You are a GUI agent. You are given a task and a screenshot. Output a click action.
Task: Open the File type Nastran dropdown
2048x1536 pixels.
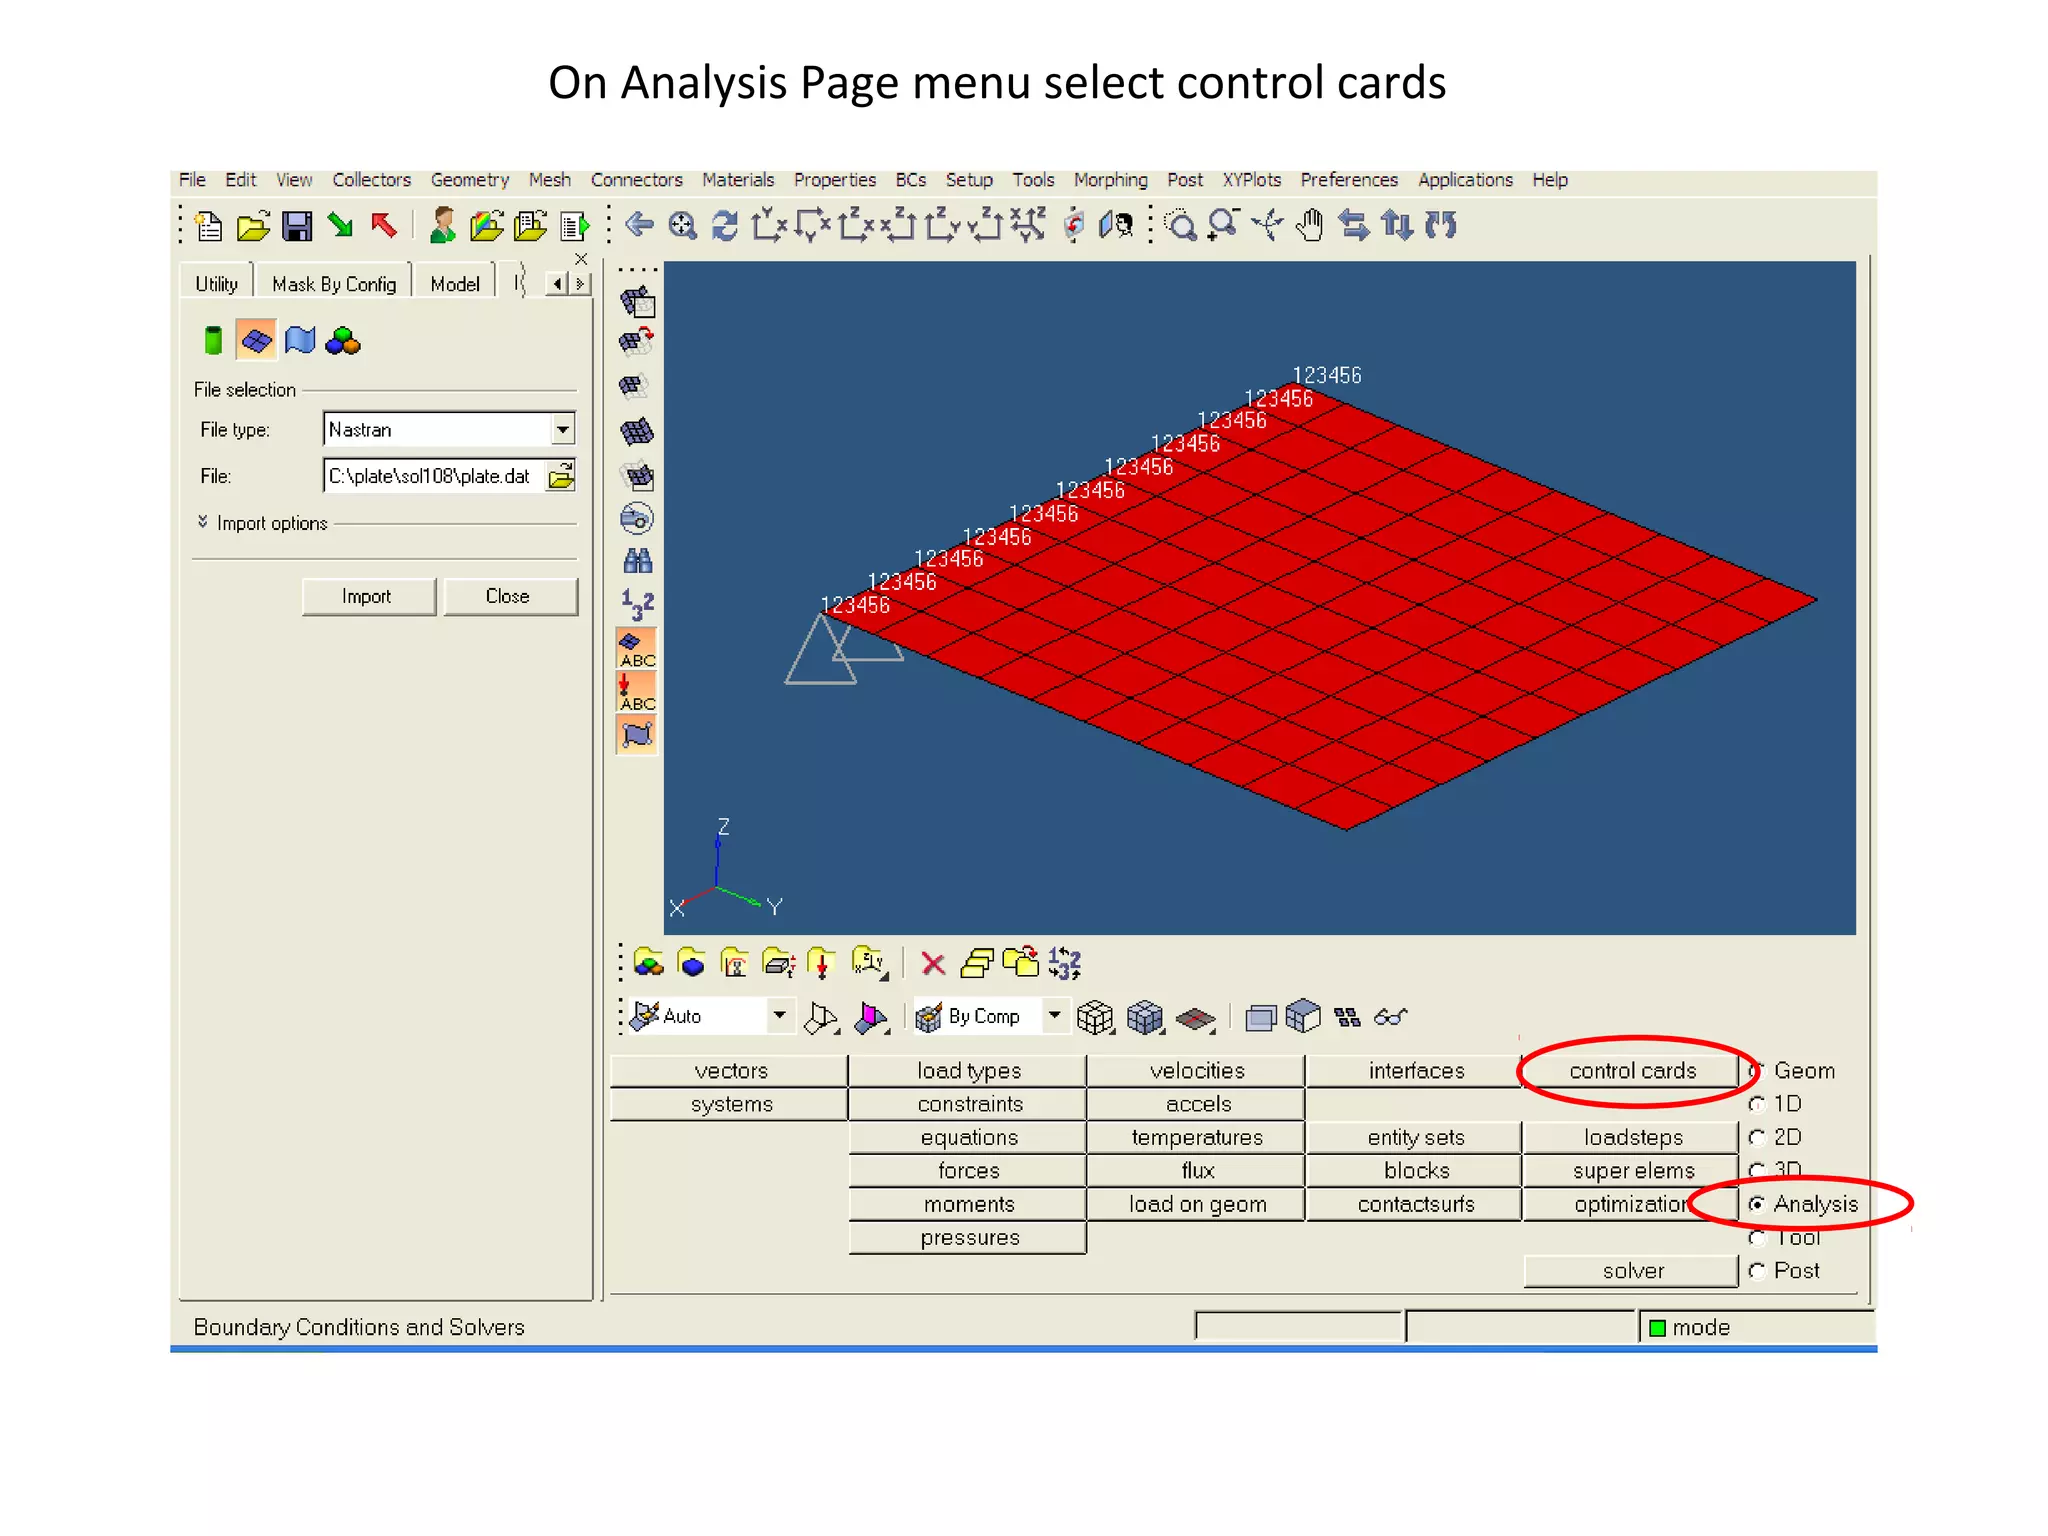[x=563, y=430]
